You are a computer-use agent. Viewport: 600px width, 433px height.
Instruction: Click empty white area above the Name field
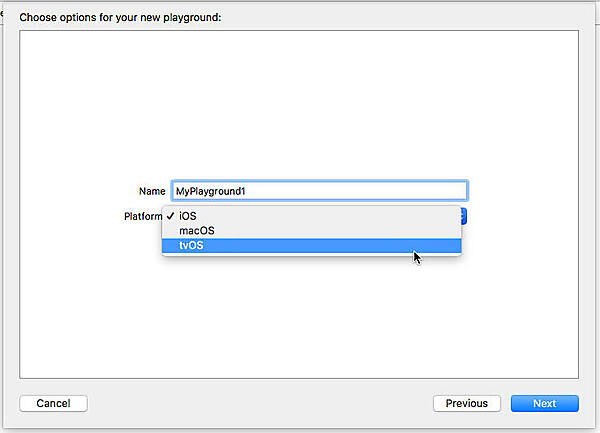click(300, 110)
